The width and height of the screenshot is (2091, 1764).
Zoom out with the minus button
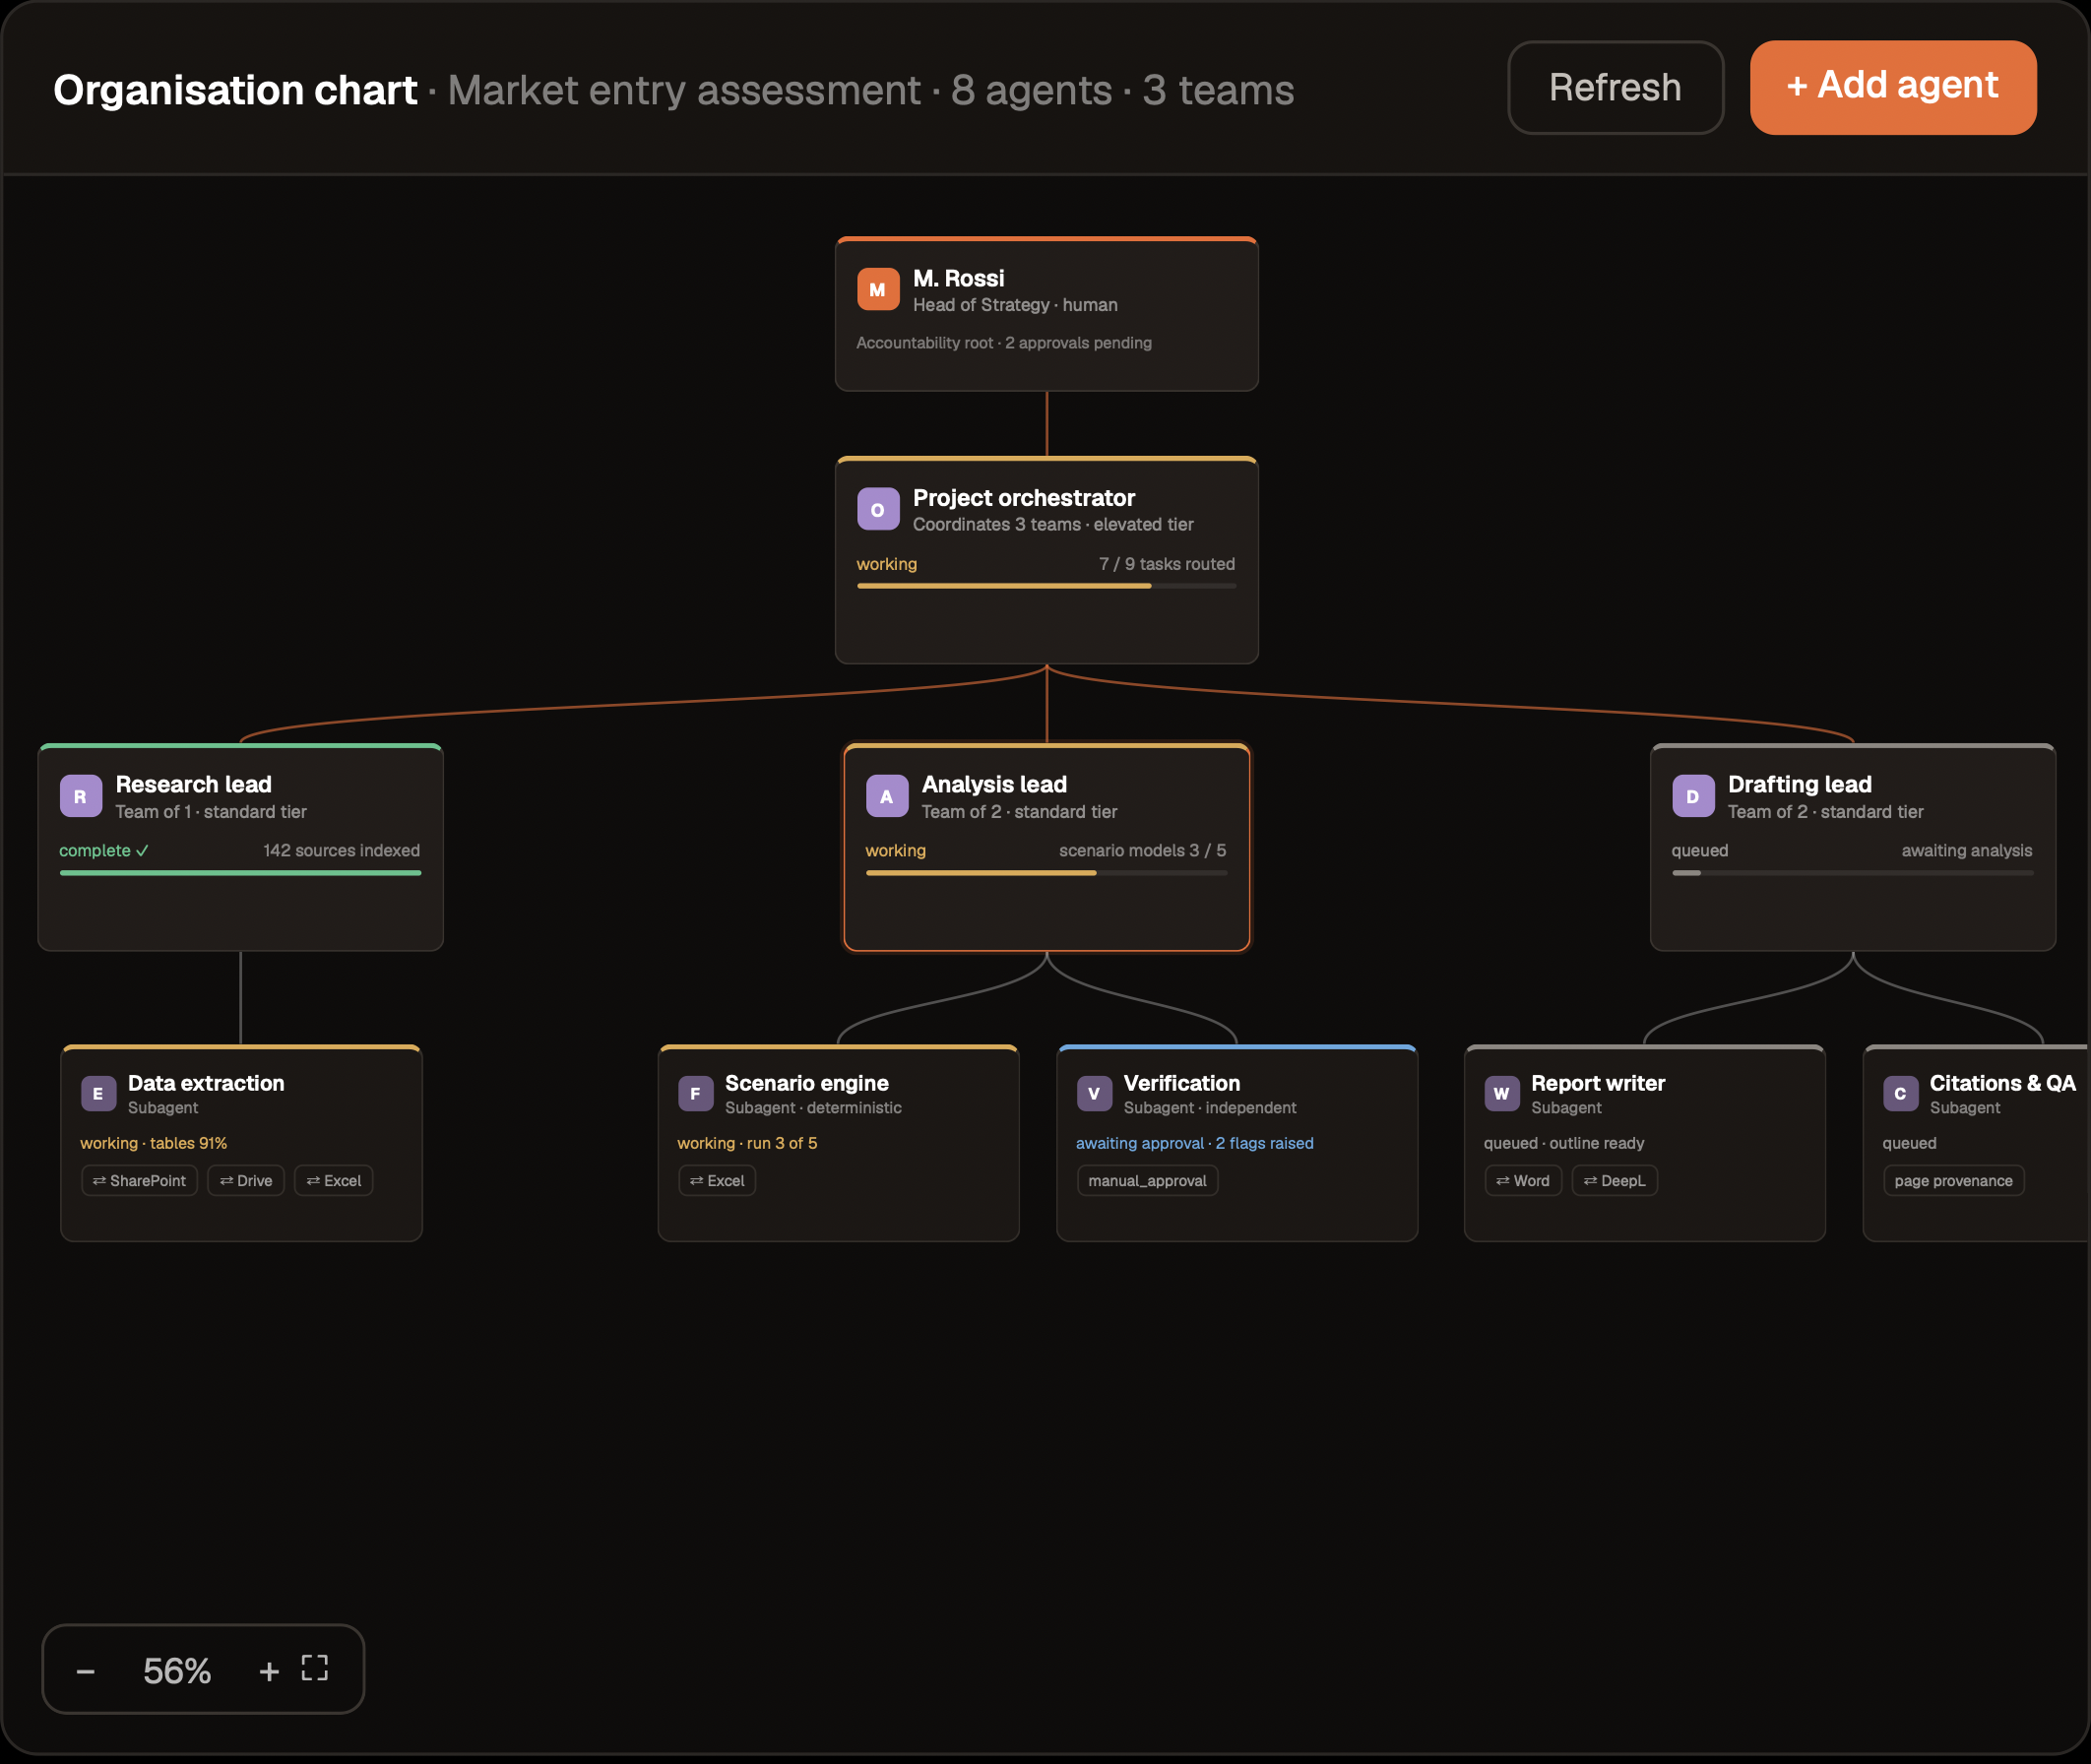(x=86, y=1671)
